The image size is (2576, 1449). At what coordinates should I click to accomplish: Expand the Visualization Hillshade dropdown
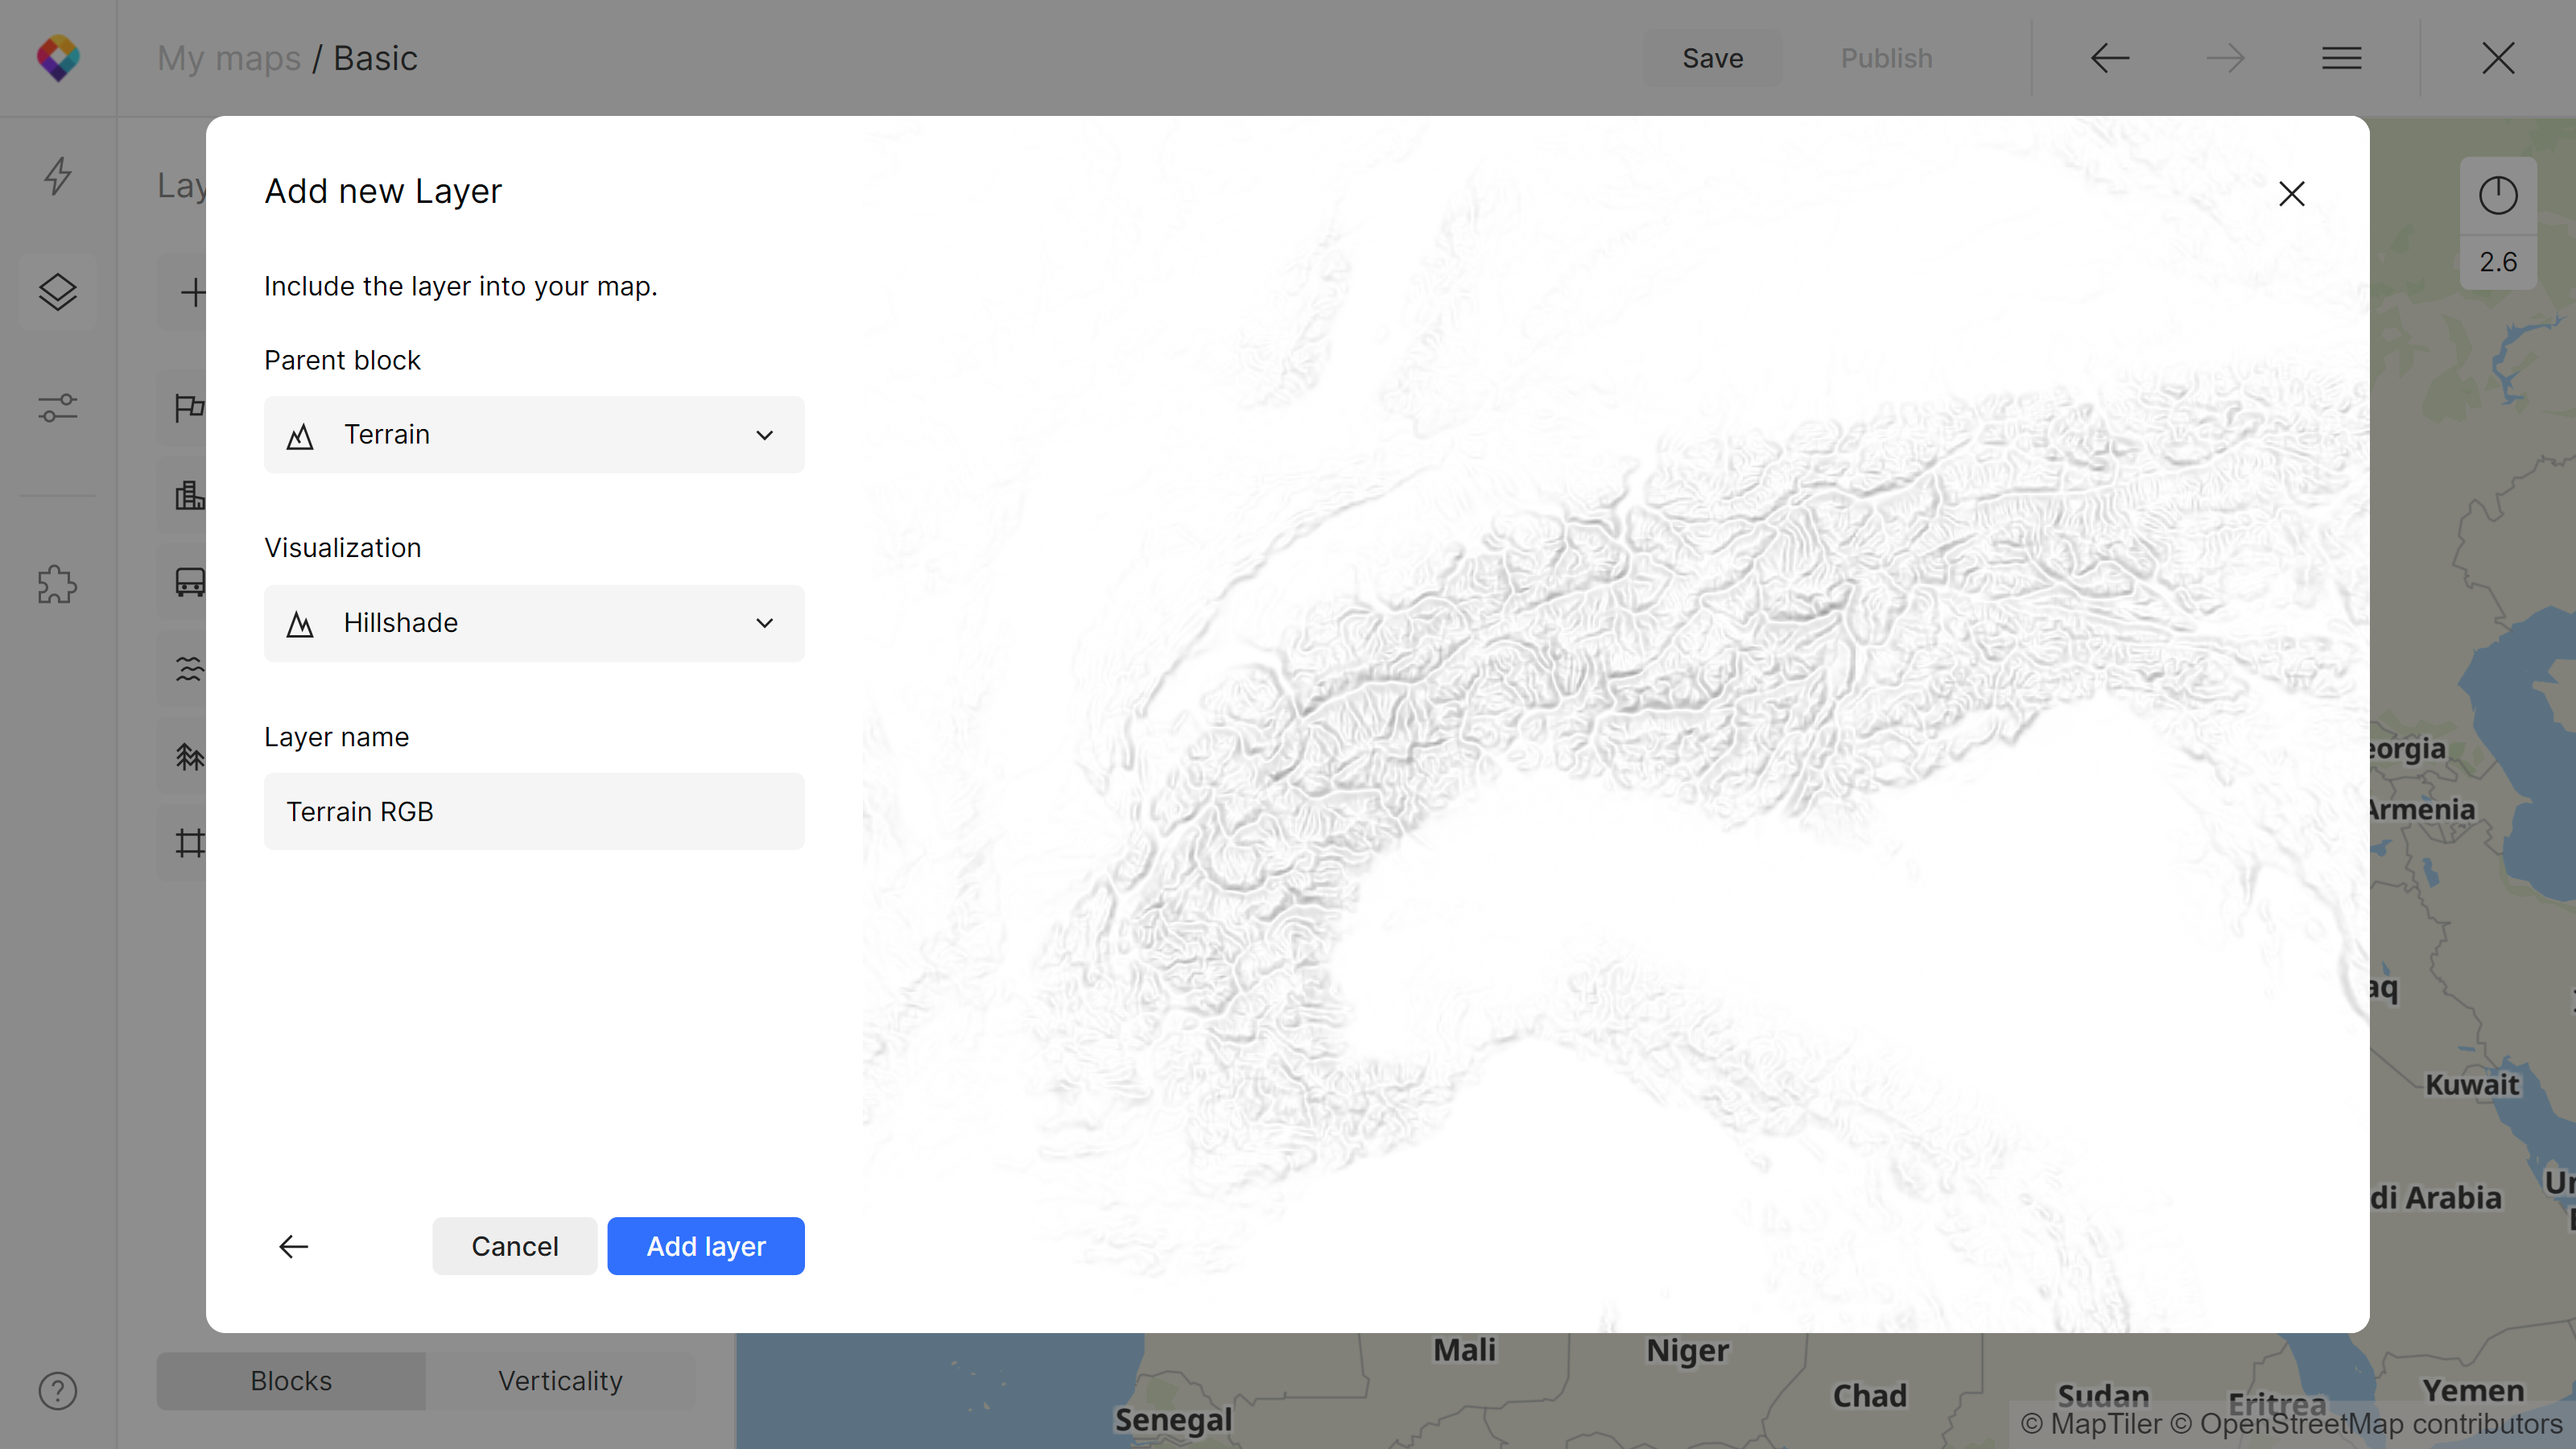pos(534,623)
